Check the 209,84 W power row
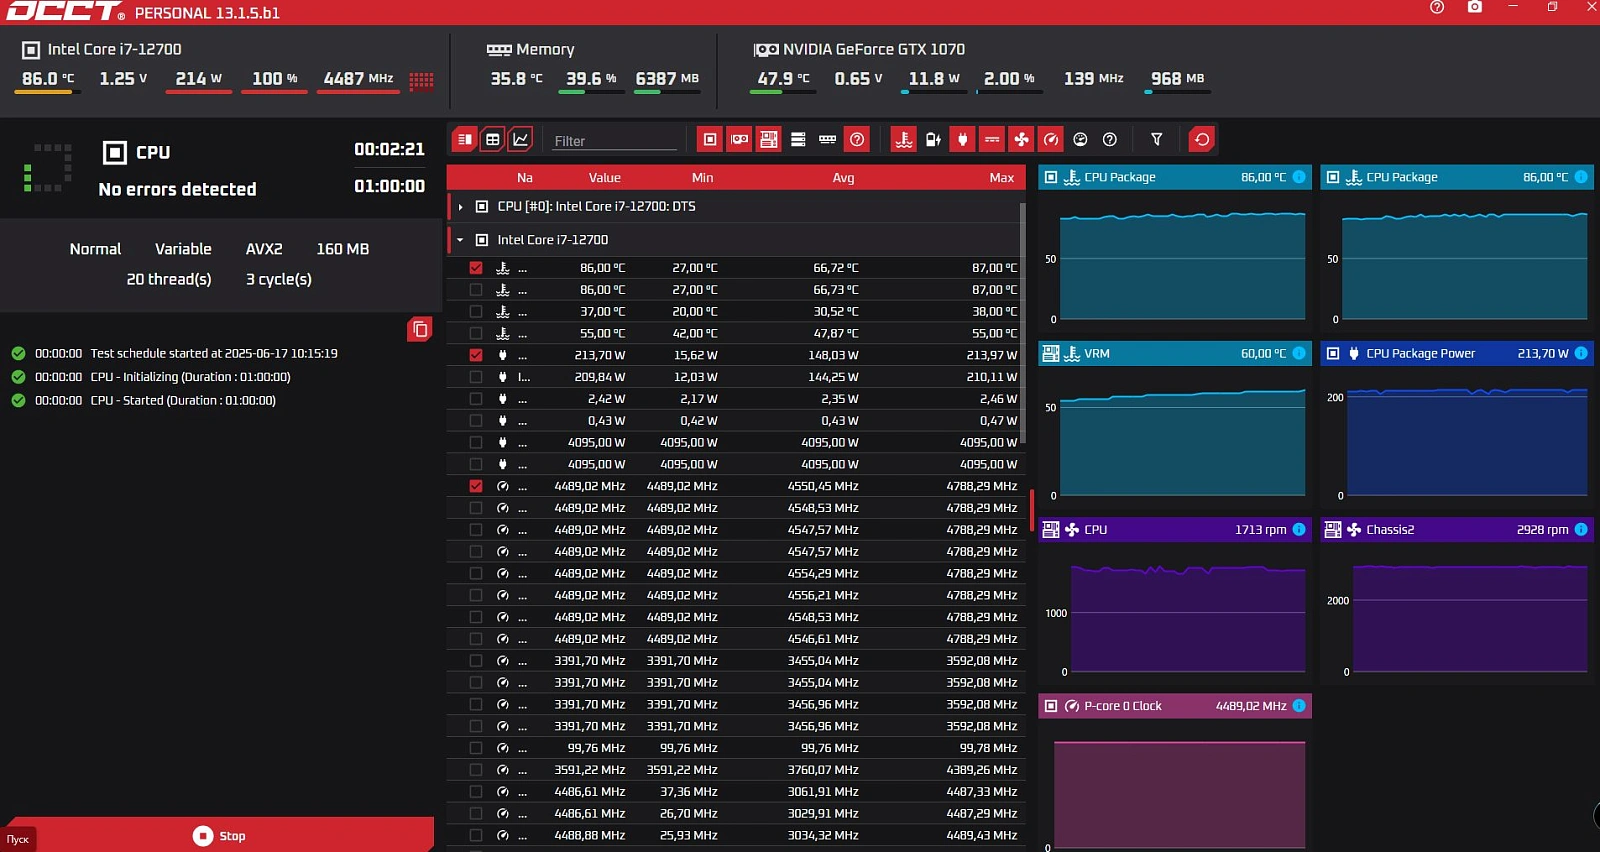This screenshot has height=852, width=1600. [476, 377]
